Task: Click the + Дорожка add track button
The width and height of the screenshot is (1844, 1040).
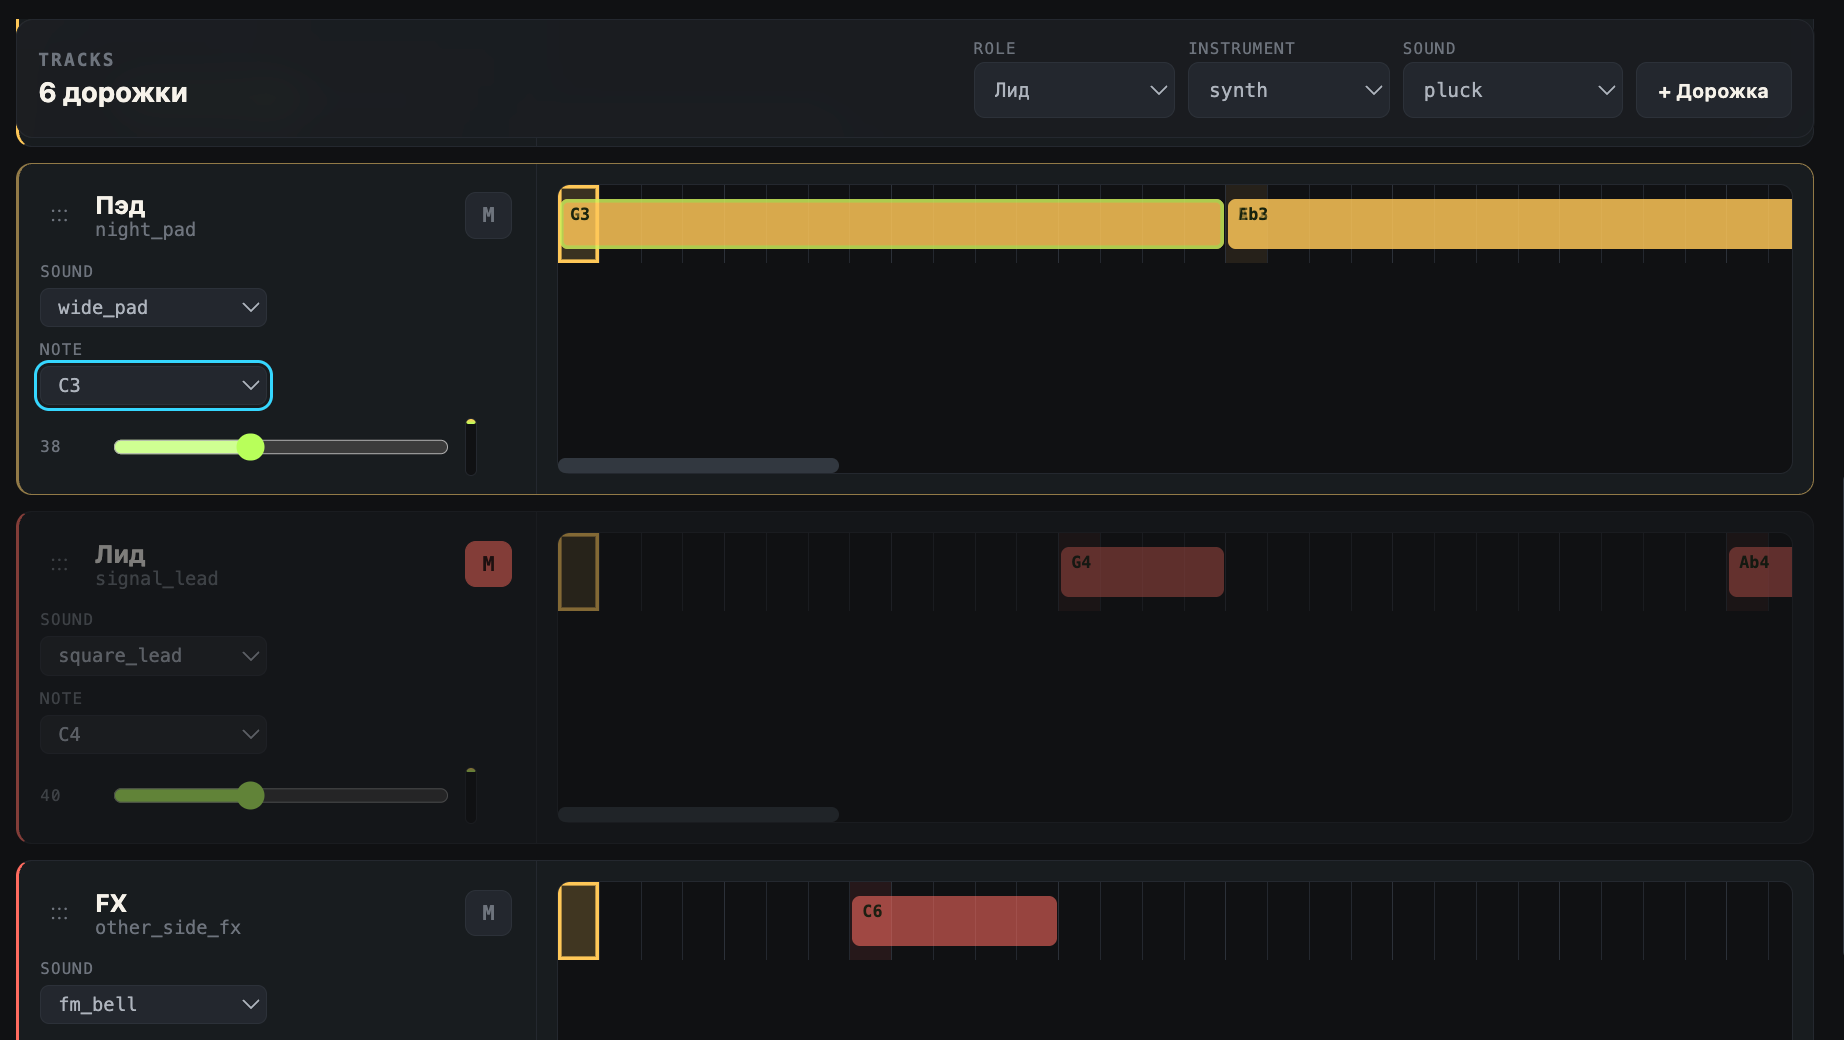Action: tap(1713, 90)
